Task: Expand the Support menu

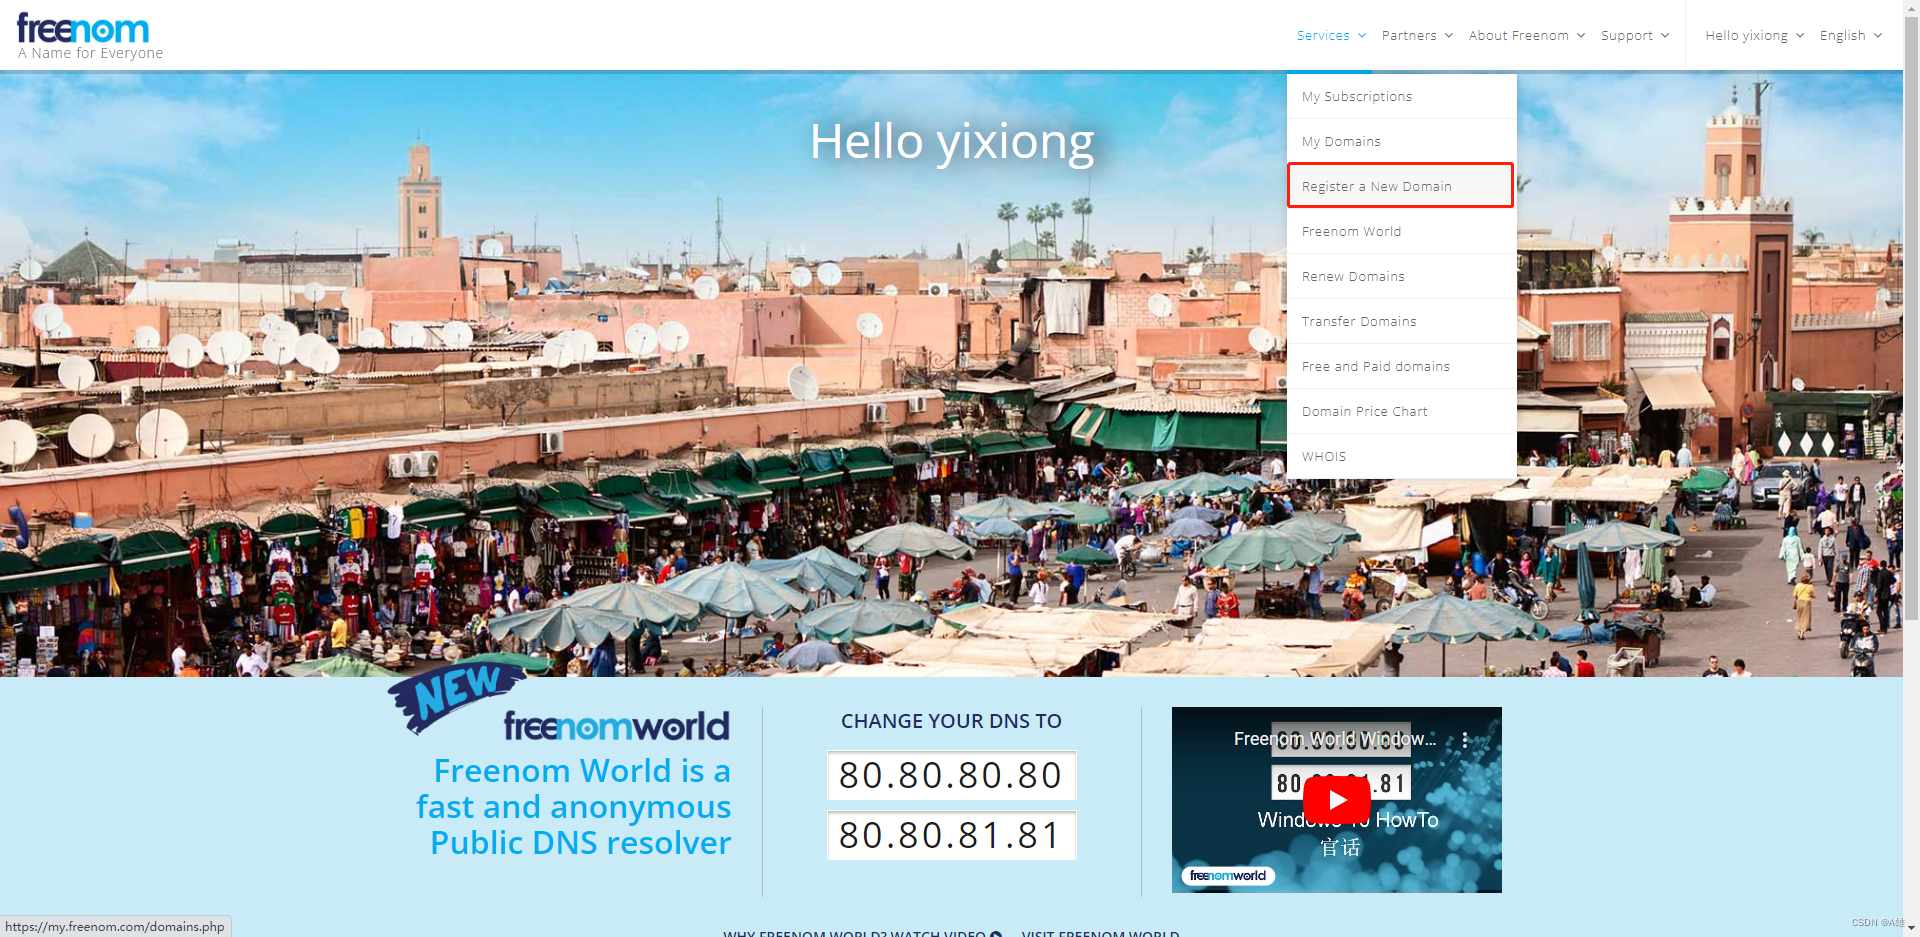Action: [x=1634, y=35]
